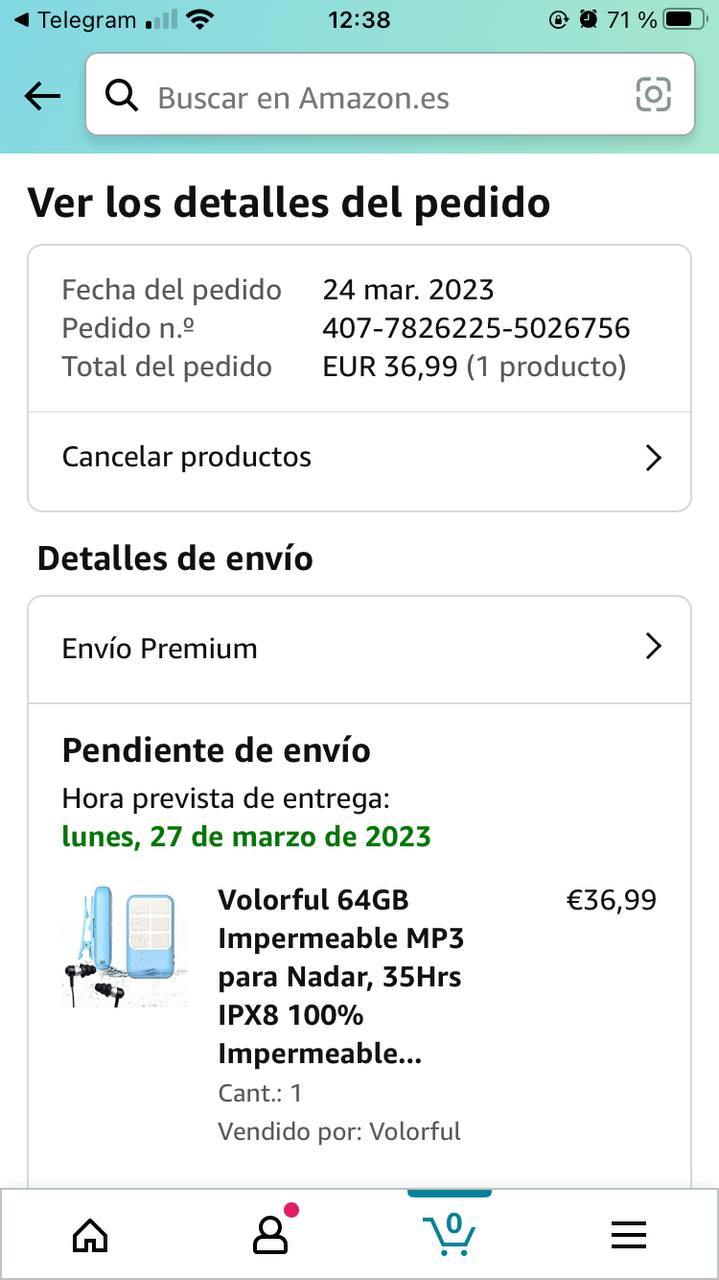719x1280 pixels.
Task: Tap the Pendiente de envío heading
Action: pos(216,750)
